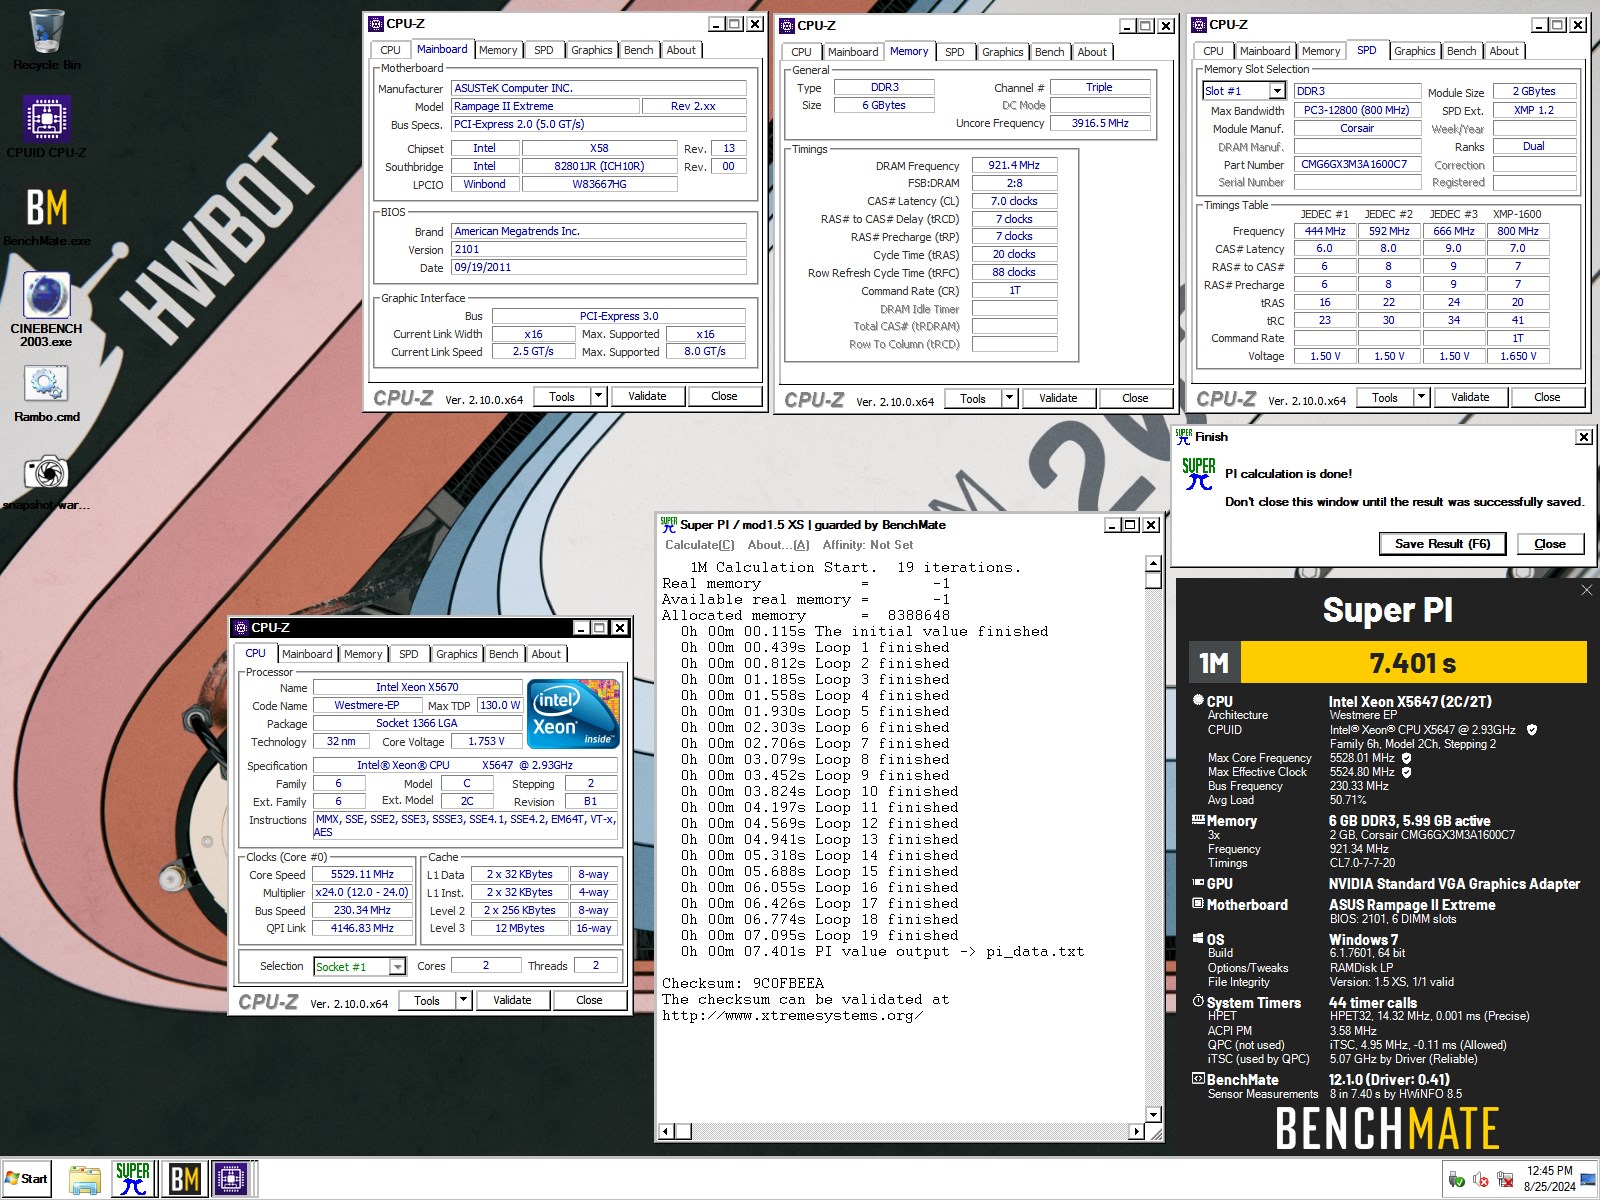Image resolution: width=1600 pixels, height=1200 pixels.
Task: Click Super PI horizontal scrollbar left arrow
Action: tap(667, 1131)
